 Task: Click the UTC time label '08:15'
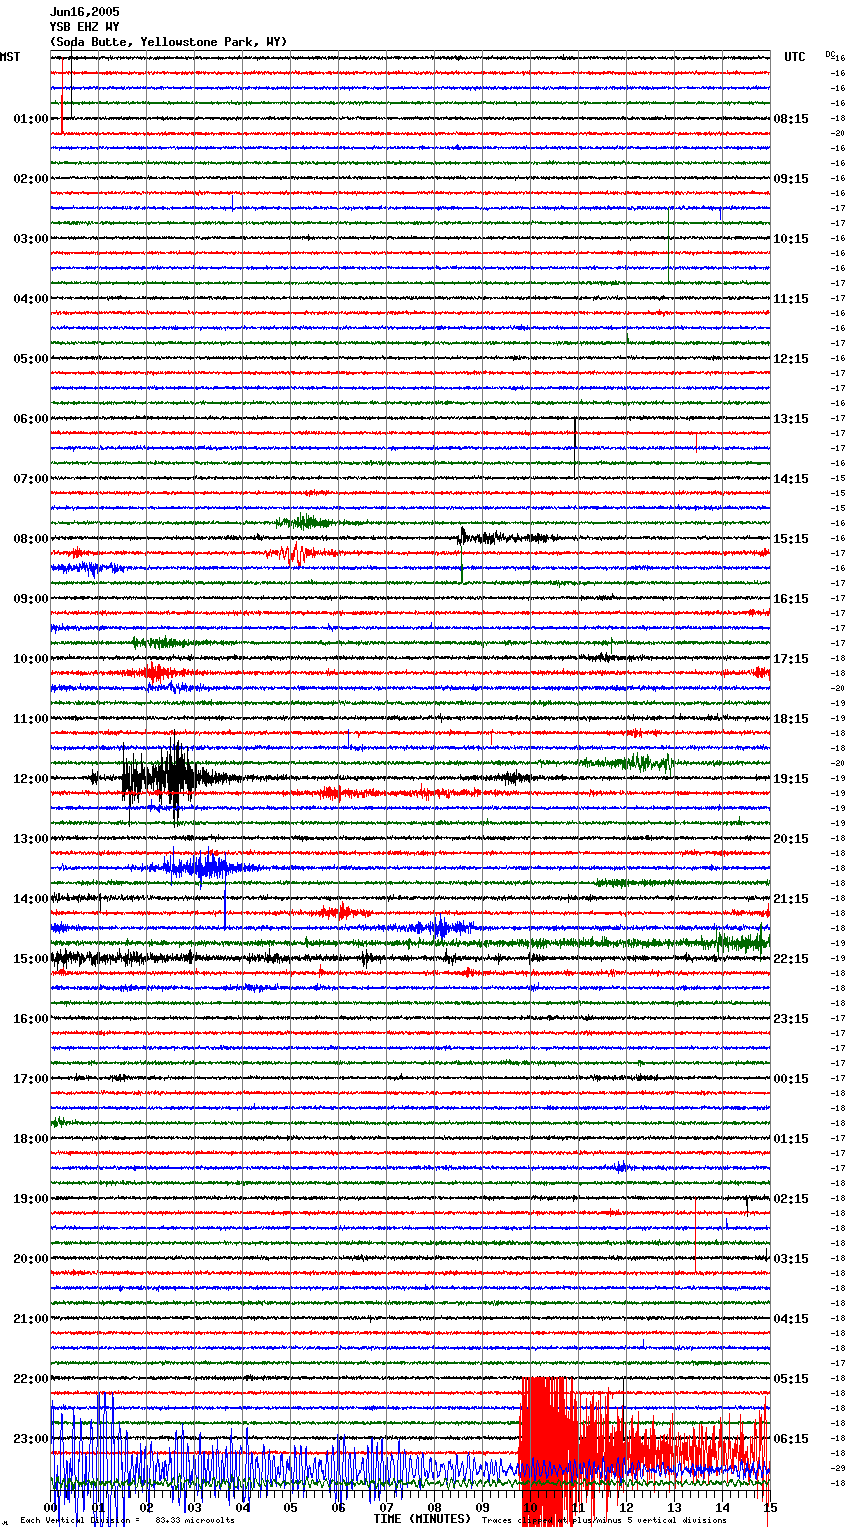791,119
